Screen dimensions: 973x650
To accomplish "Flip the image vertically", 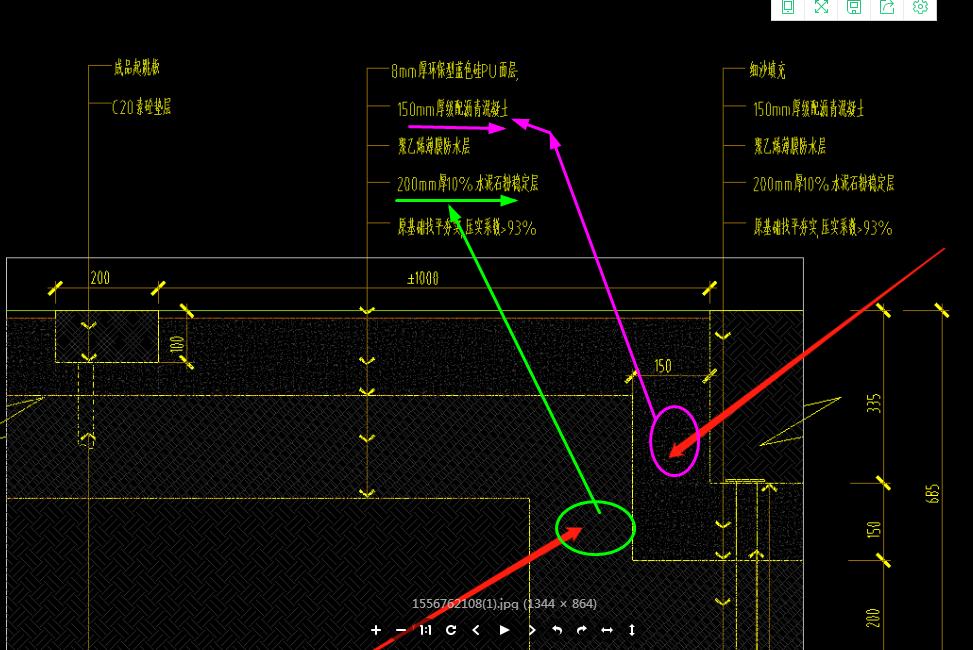I will pyautogui.click(x=632, y=630).
